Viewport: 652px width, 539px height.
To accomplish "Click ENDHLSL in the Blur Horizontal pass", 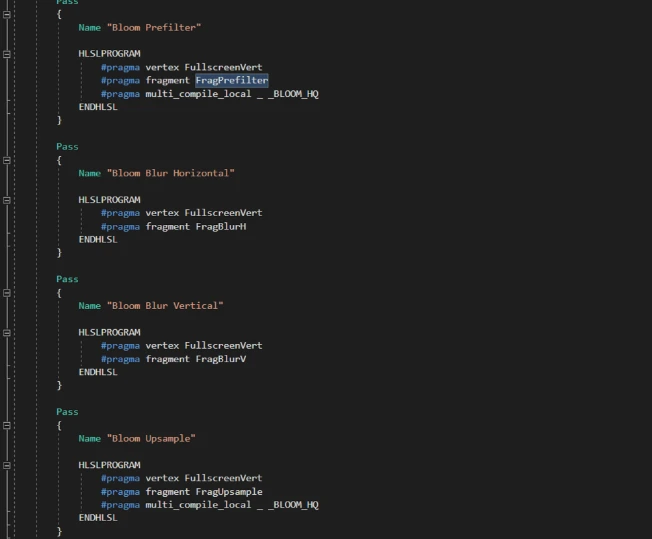I will pyautogui.click(x=98, y=240).
